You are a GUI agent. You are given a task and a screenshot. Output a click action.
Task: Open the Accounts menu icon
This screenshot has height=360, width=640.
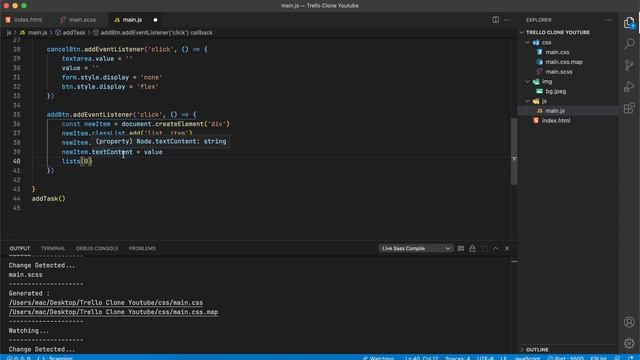click(629, 322)
